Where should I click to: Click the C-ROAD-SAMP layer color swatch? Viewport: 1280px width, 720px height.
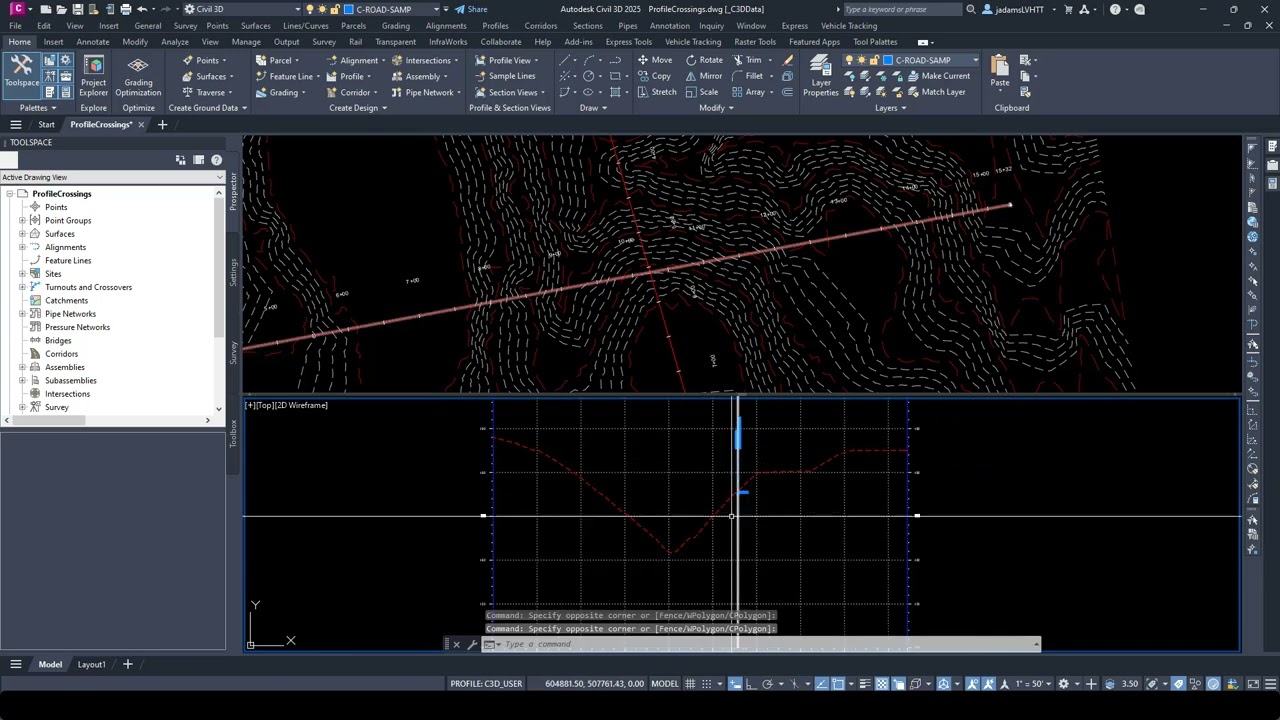[887, 60]
